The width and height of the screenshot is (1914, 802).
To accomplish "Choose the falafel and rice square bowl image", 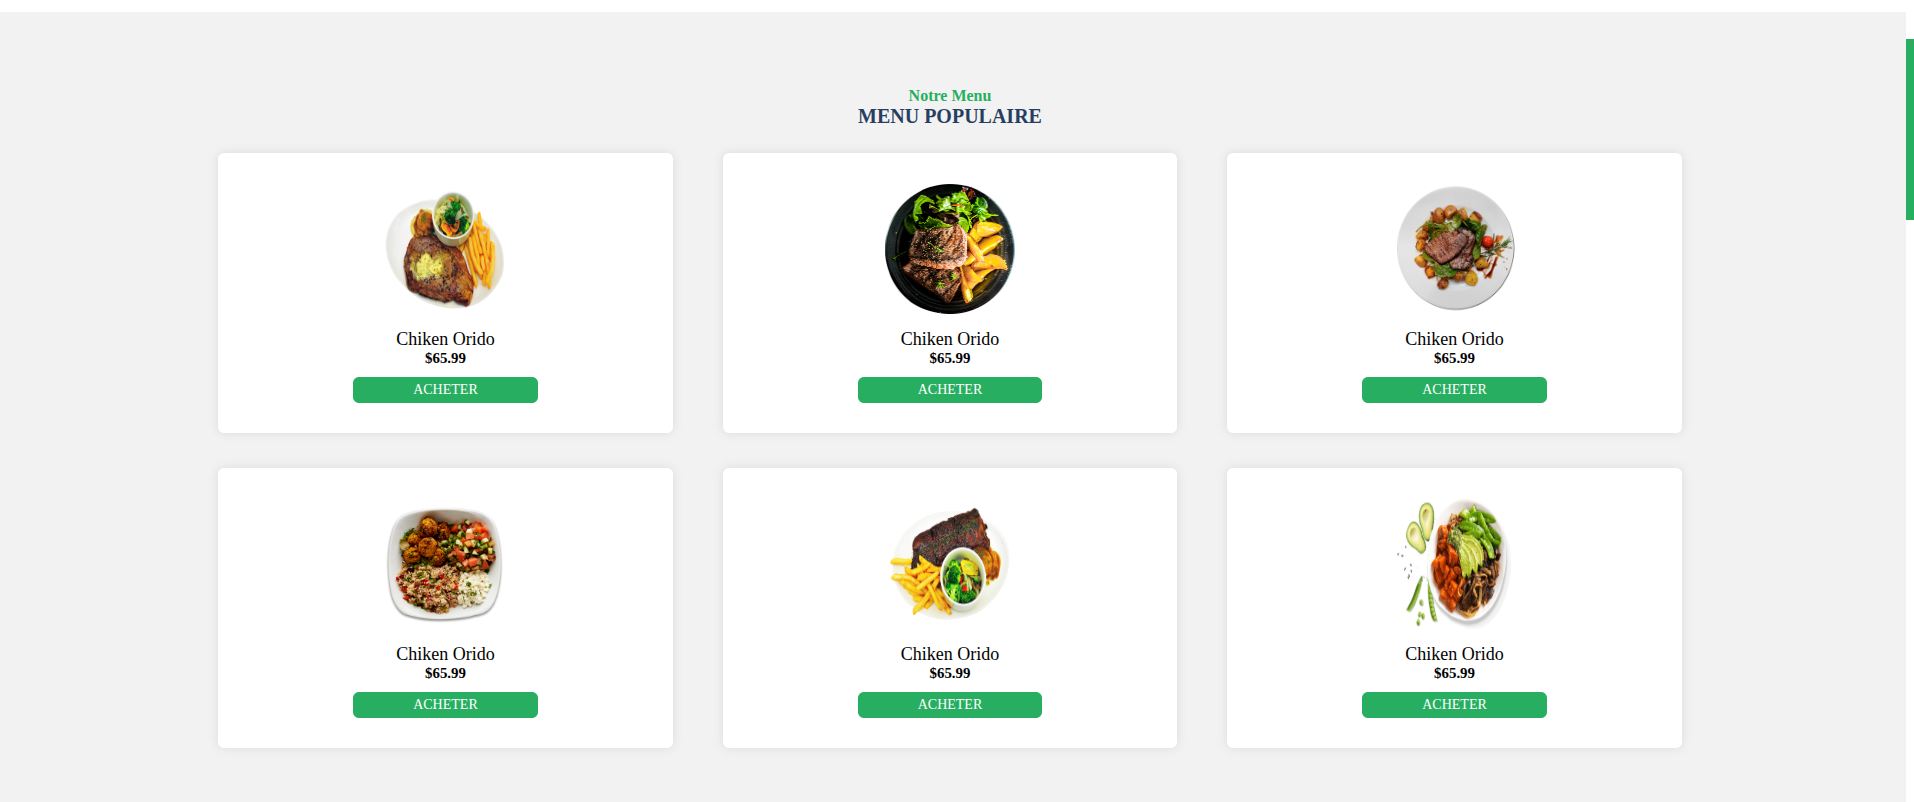I will click(445, 564).
